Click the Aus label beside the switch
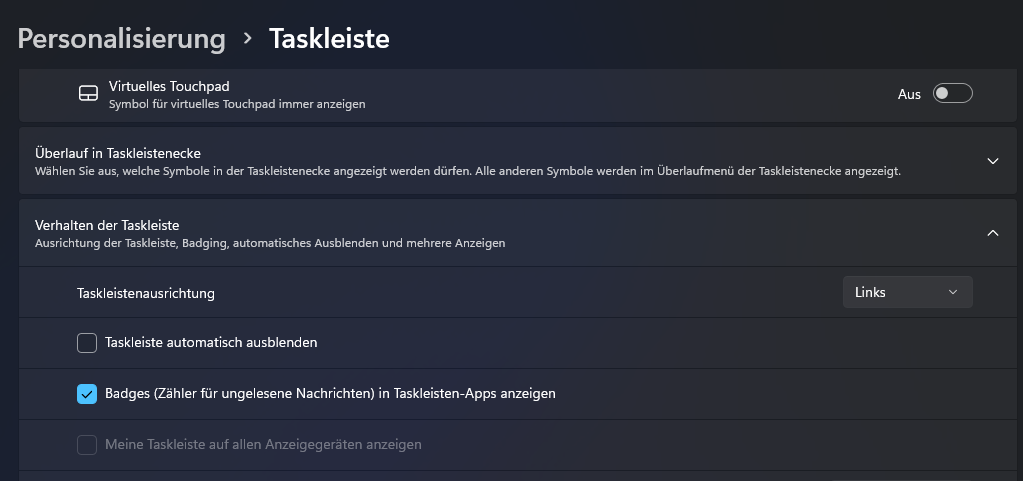The image size is (1023, 481). (909, 94)
